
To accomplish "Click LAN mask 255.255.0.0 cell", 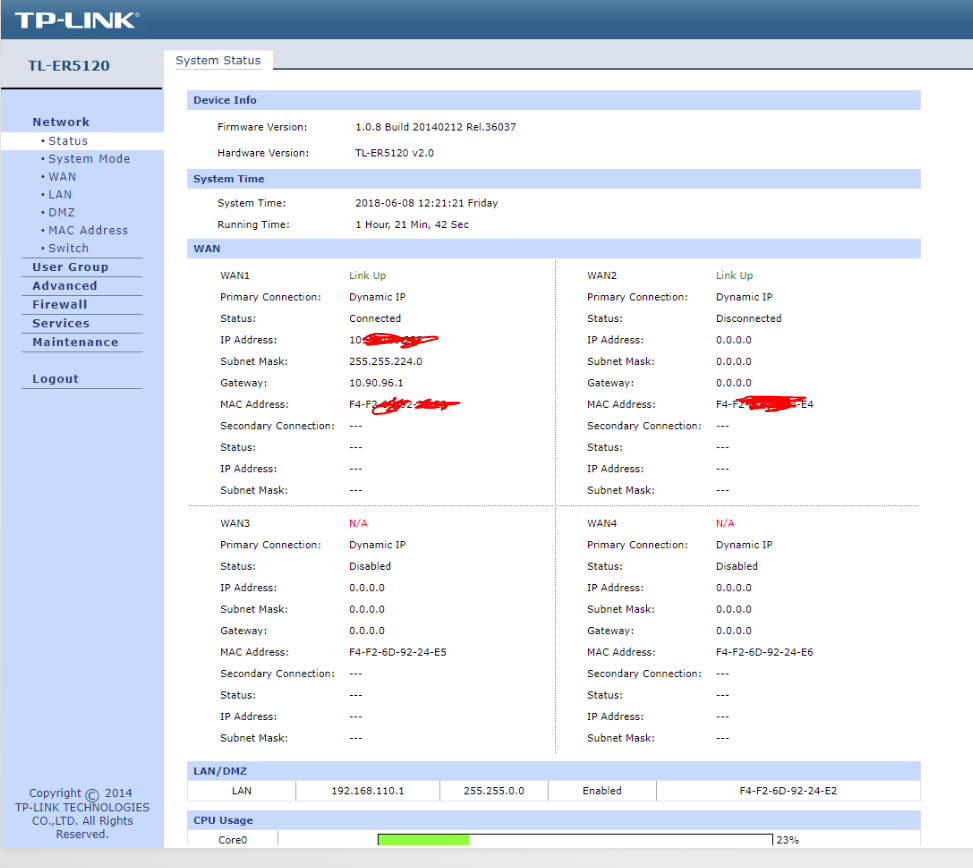I will coord(494,791).
